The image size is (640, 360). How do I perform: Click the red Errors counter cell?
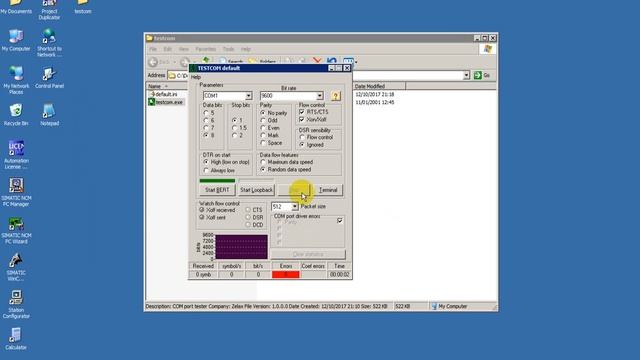tap(286, 275)
